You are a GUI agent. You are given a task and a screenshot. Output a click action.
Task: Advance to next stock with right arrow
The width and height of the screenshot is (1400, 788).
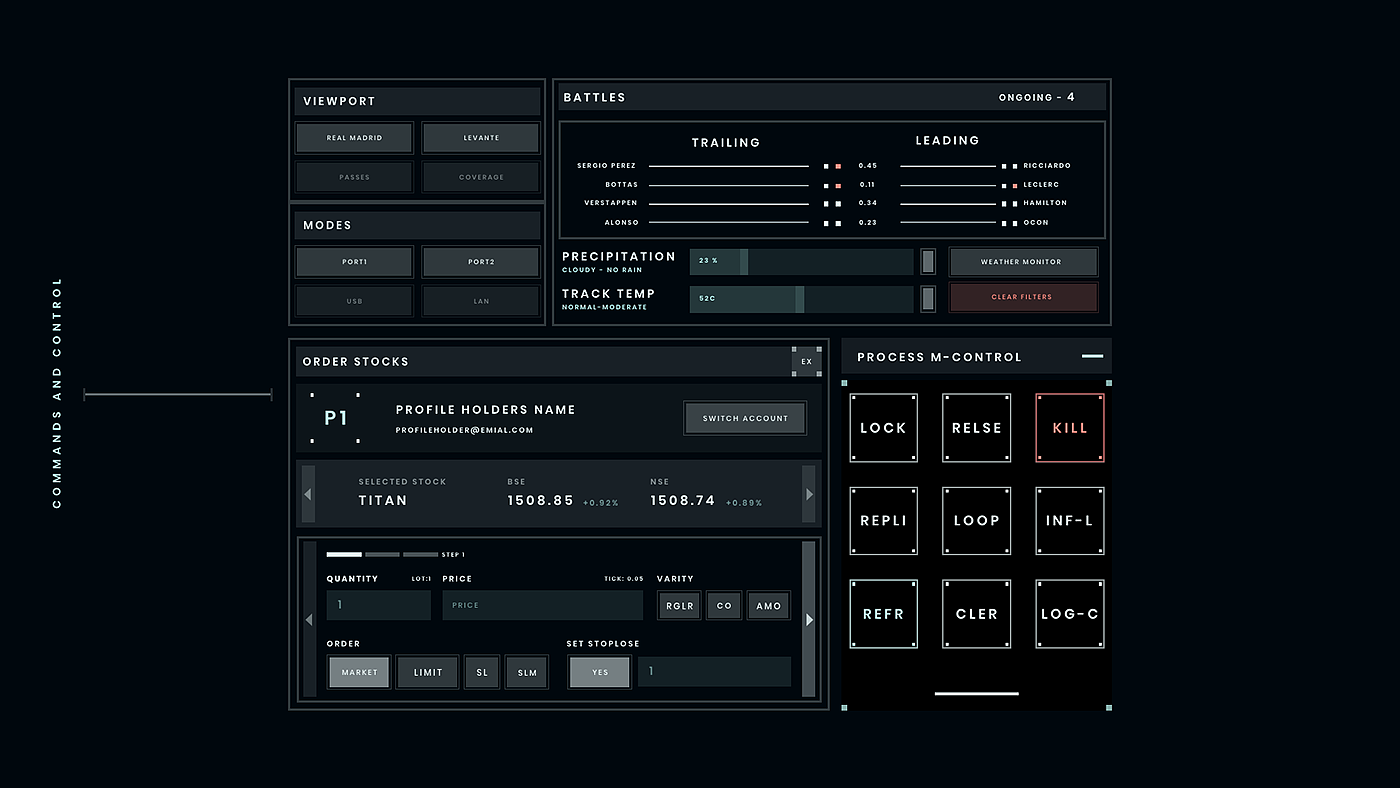point(809,494)
